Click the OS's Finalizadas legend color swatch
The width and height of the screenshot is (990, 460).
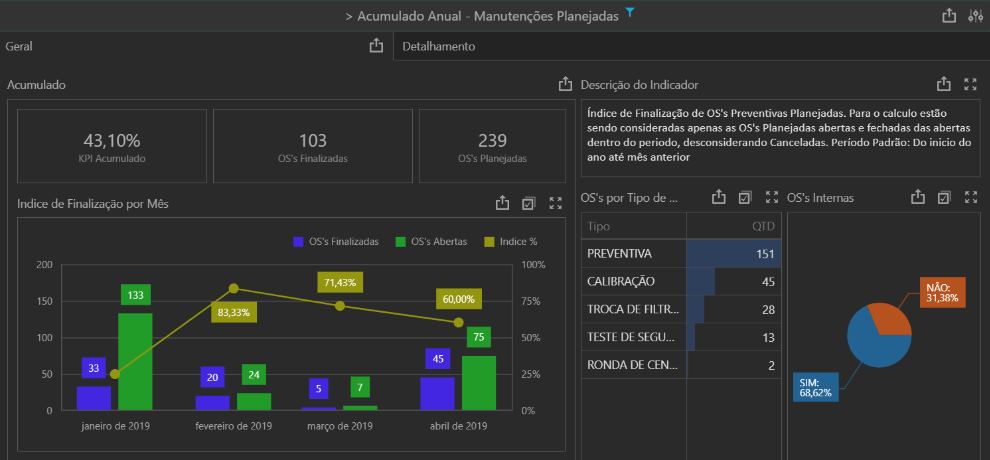click(298, 241)
